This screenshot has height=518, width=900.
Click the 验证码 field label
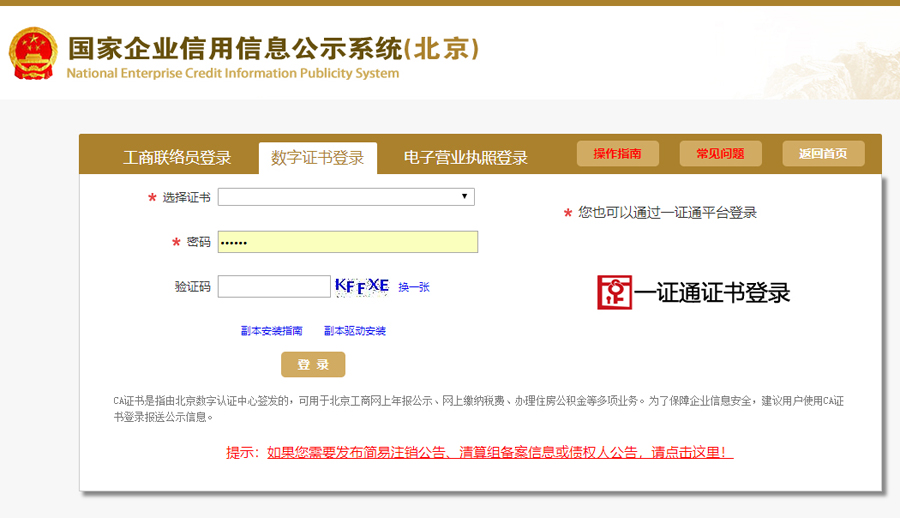click(192, 287)
